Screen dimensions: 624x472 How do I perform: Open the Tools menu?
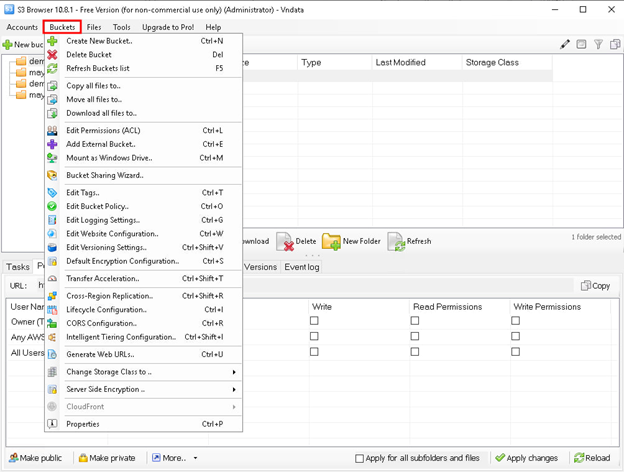[121, 27]
